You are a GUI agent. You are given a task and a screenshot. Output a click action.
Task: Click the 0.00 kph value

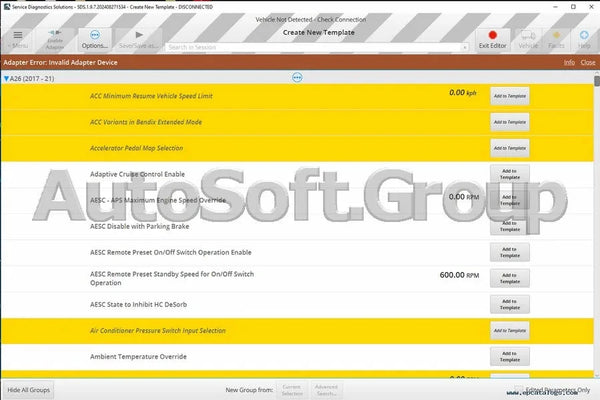463,93
